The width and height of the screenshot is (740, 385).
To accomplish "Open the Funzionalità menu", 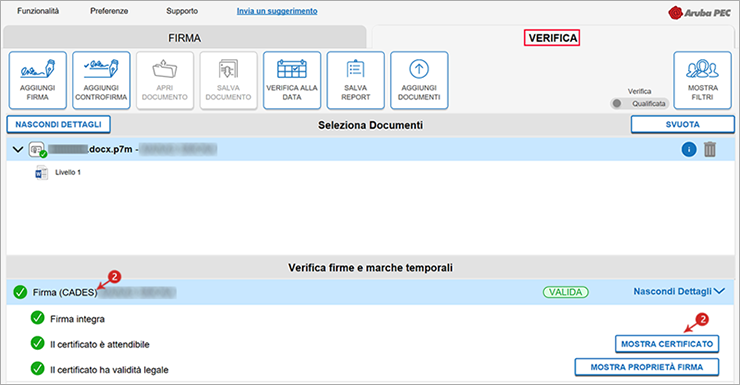I will coord(38,11).
